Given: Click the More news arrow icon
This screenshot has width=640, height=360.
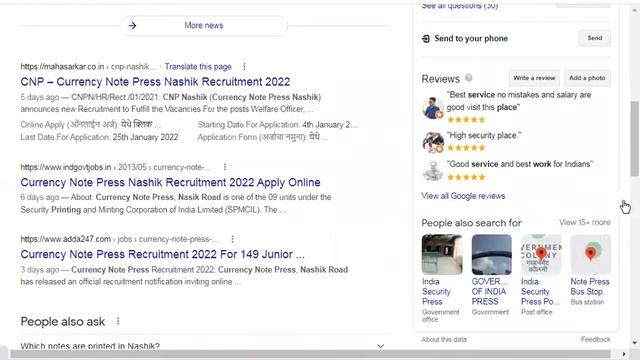Looking at the screenshot, I should tap(132, 26).
